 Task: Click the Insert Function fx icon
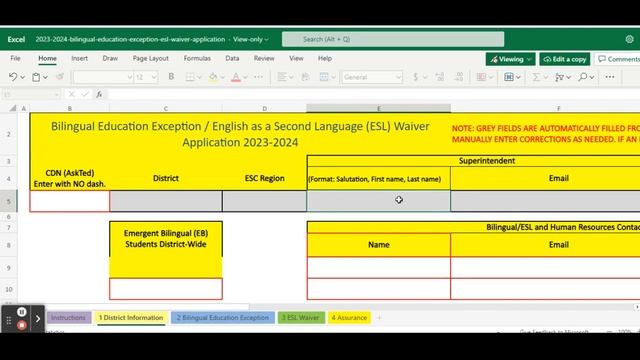[x=99, y=94]
